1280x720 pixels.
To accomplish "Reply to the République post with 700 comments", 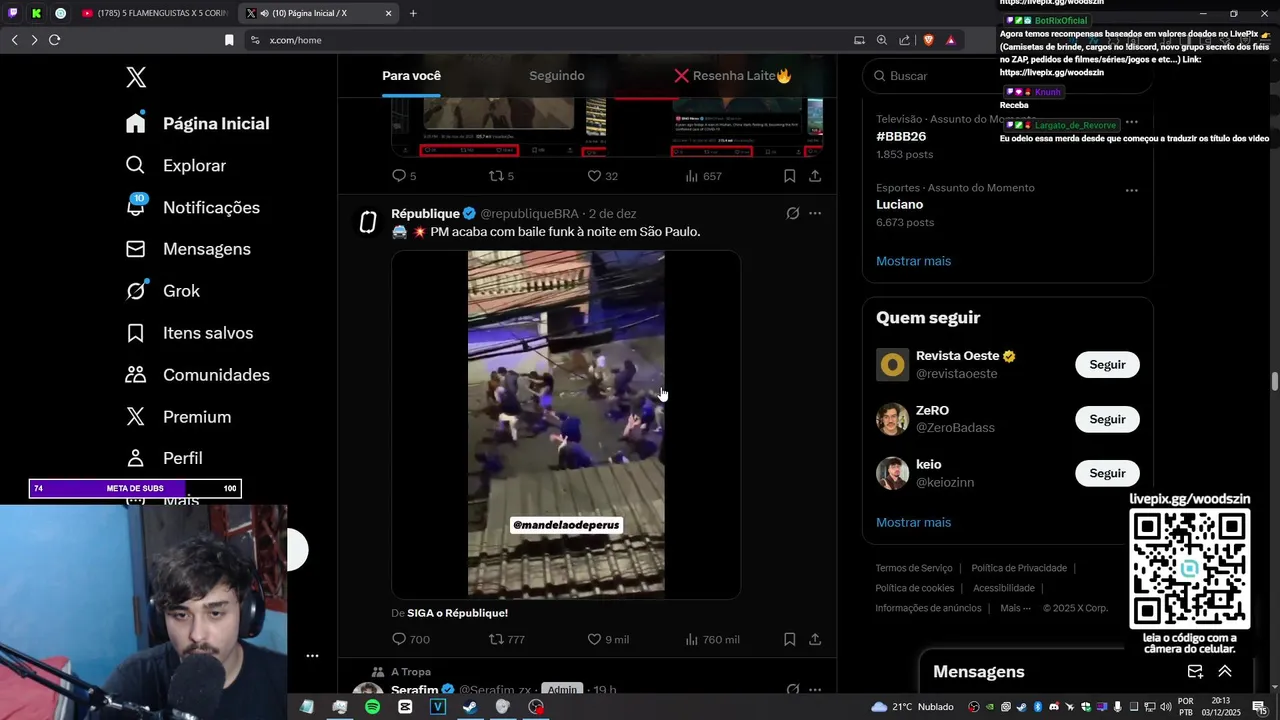I will (x=410, y=639).
